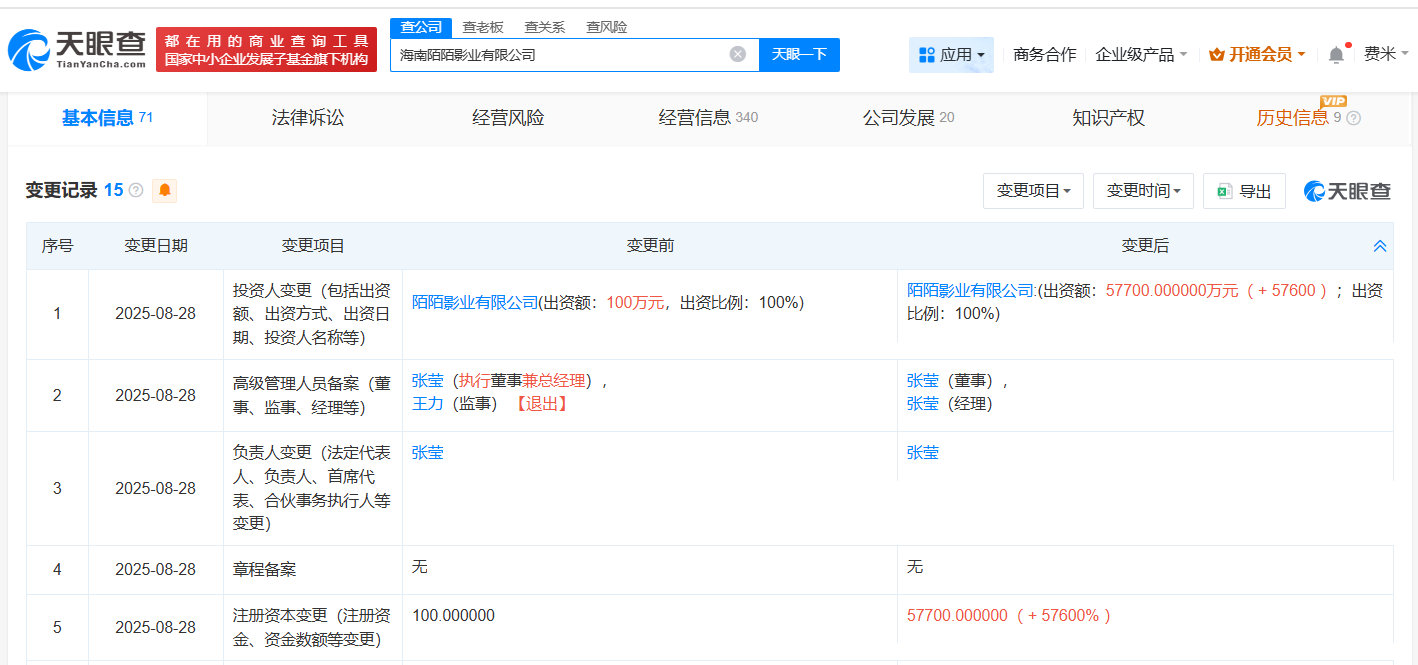Click the notification bell icon near 费米
1418x665 pixels.
pyautogui.click(x=1334, y=55)
